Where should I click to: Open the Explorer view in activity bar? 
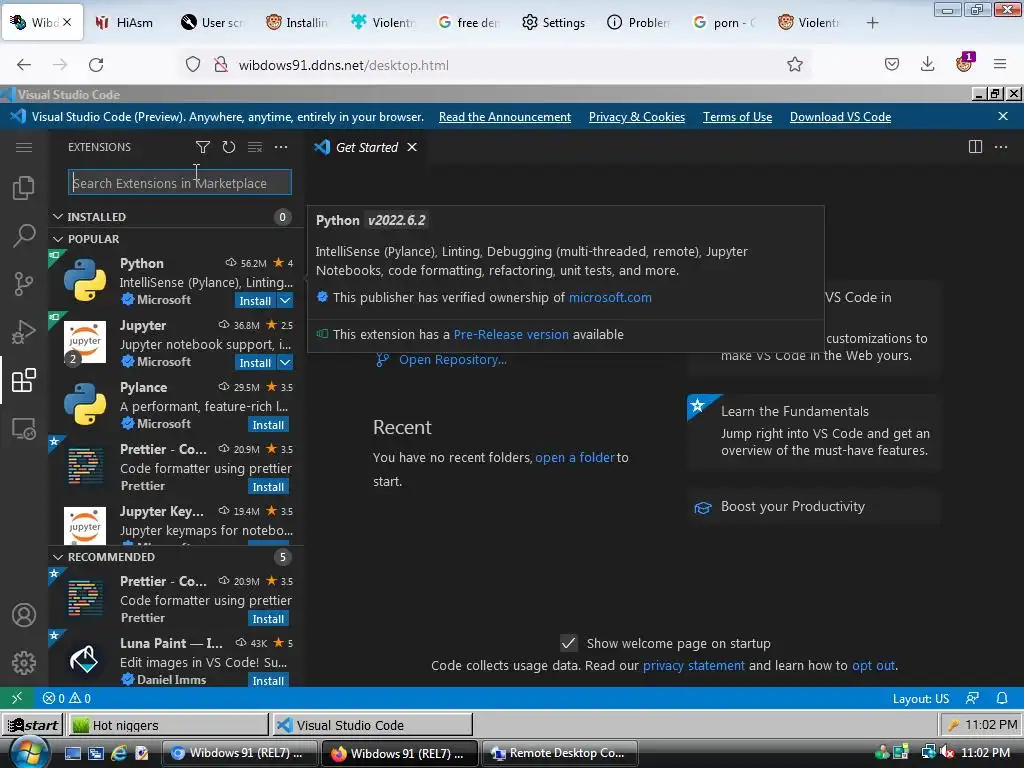(24, 188)
